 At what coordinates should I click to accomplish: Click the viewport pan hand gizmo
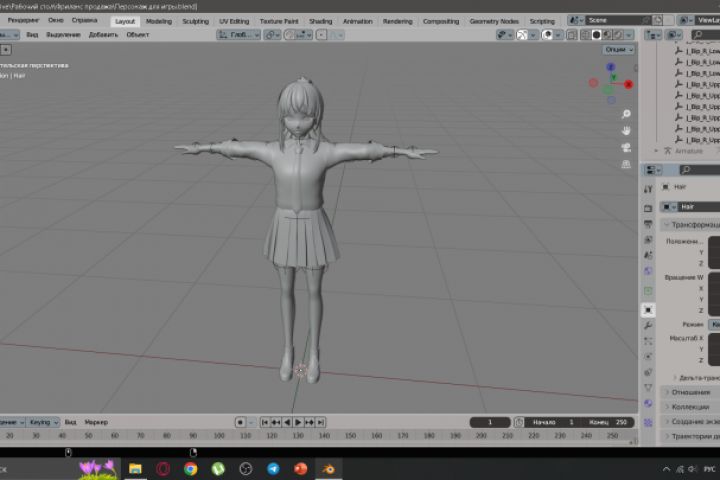tap(626, 131)
